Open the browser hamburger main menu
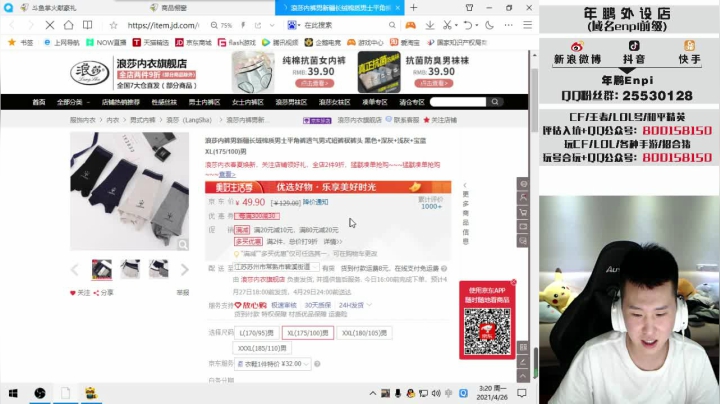720x404 pixels. tap(528, 25)
